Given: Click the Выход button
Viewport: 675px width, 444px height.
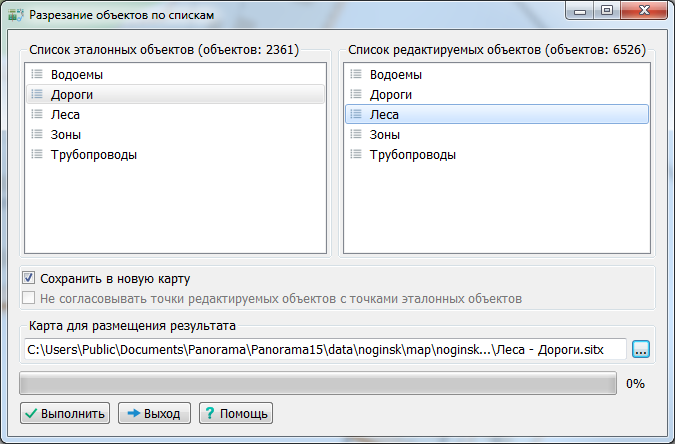Looking at the screenshot, I should tap(155, 413).
